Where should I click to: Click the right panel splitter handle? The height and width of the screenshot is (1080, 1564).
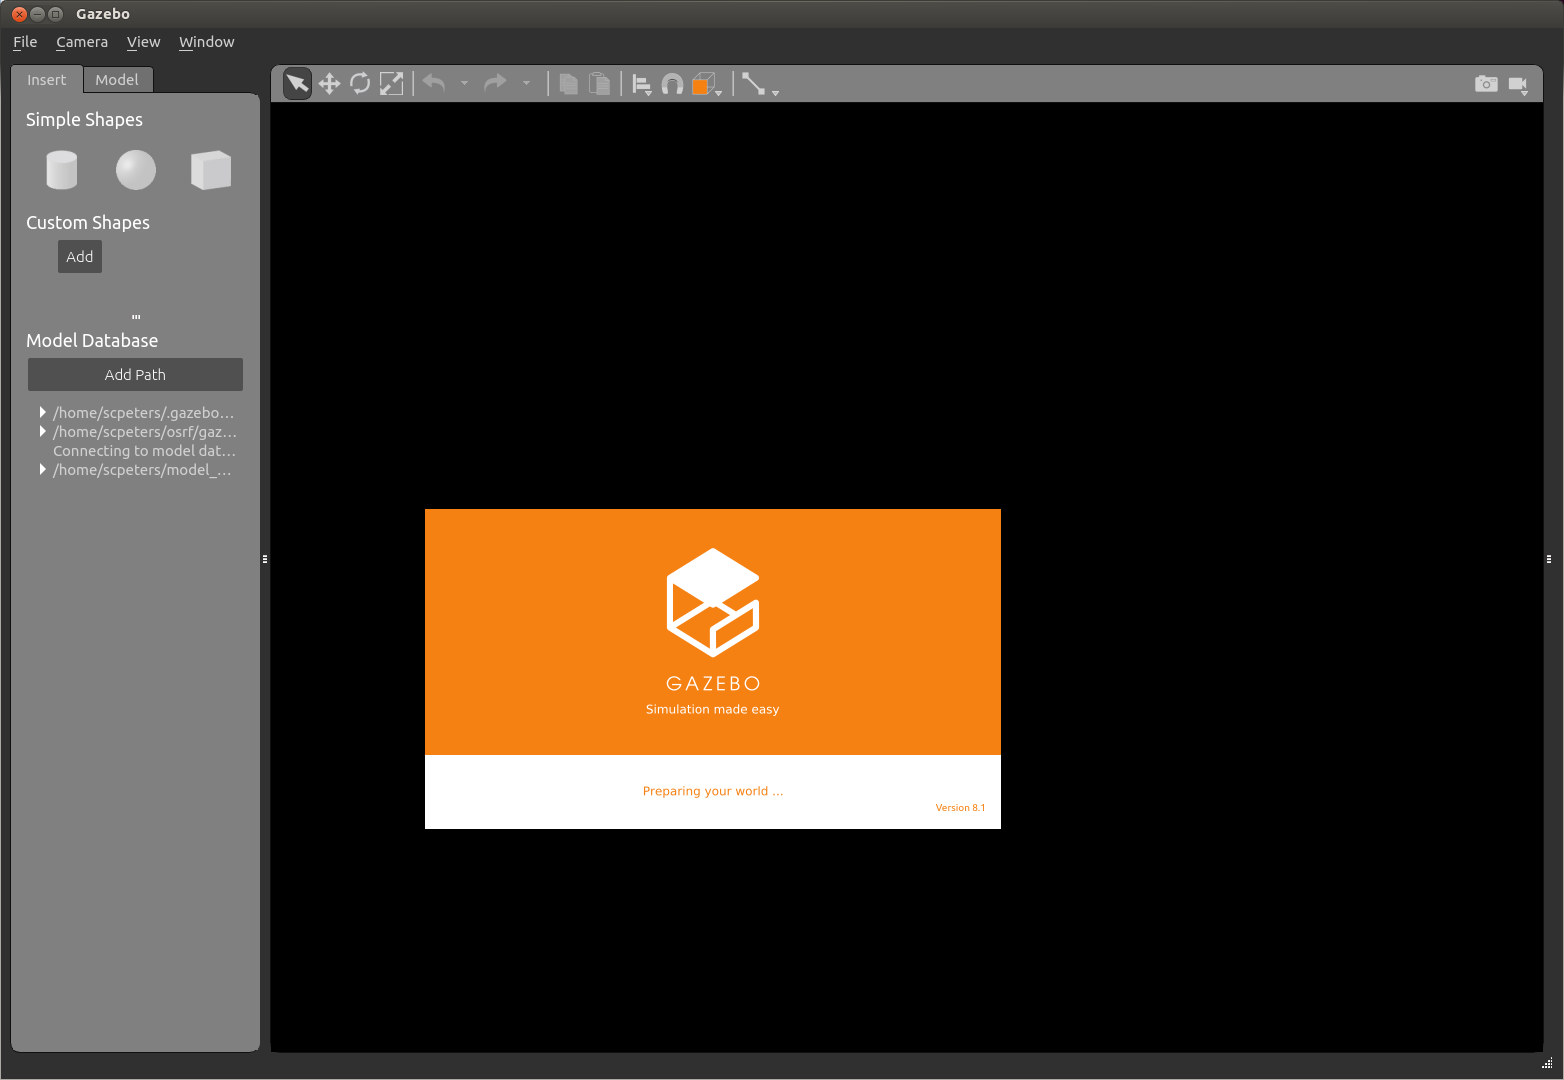(x=1548, y=559)
